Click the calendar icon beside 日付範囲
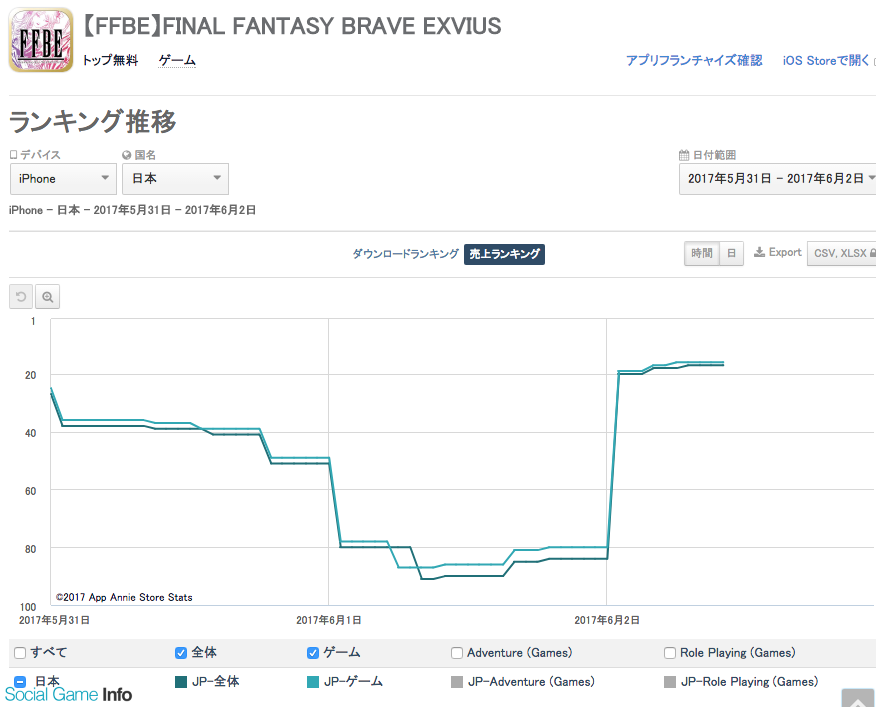The image size is (876, 707). point(684,155)
